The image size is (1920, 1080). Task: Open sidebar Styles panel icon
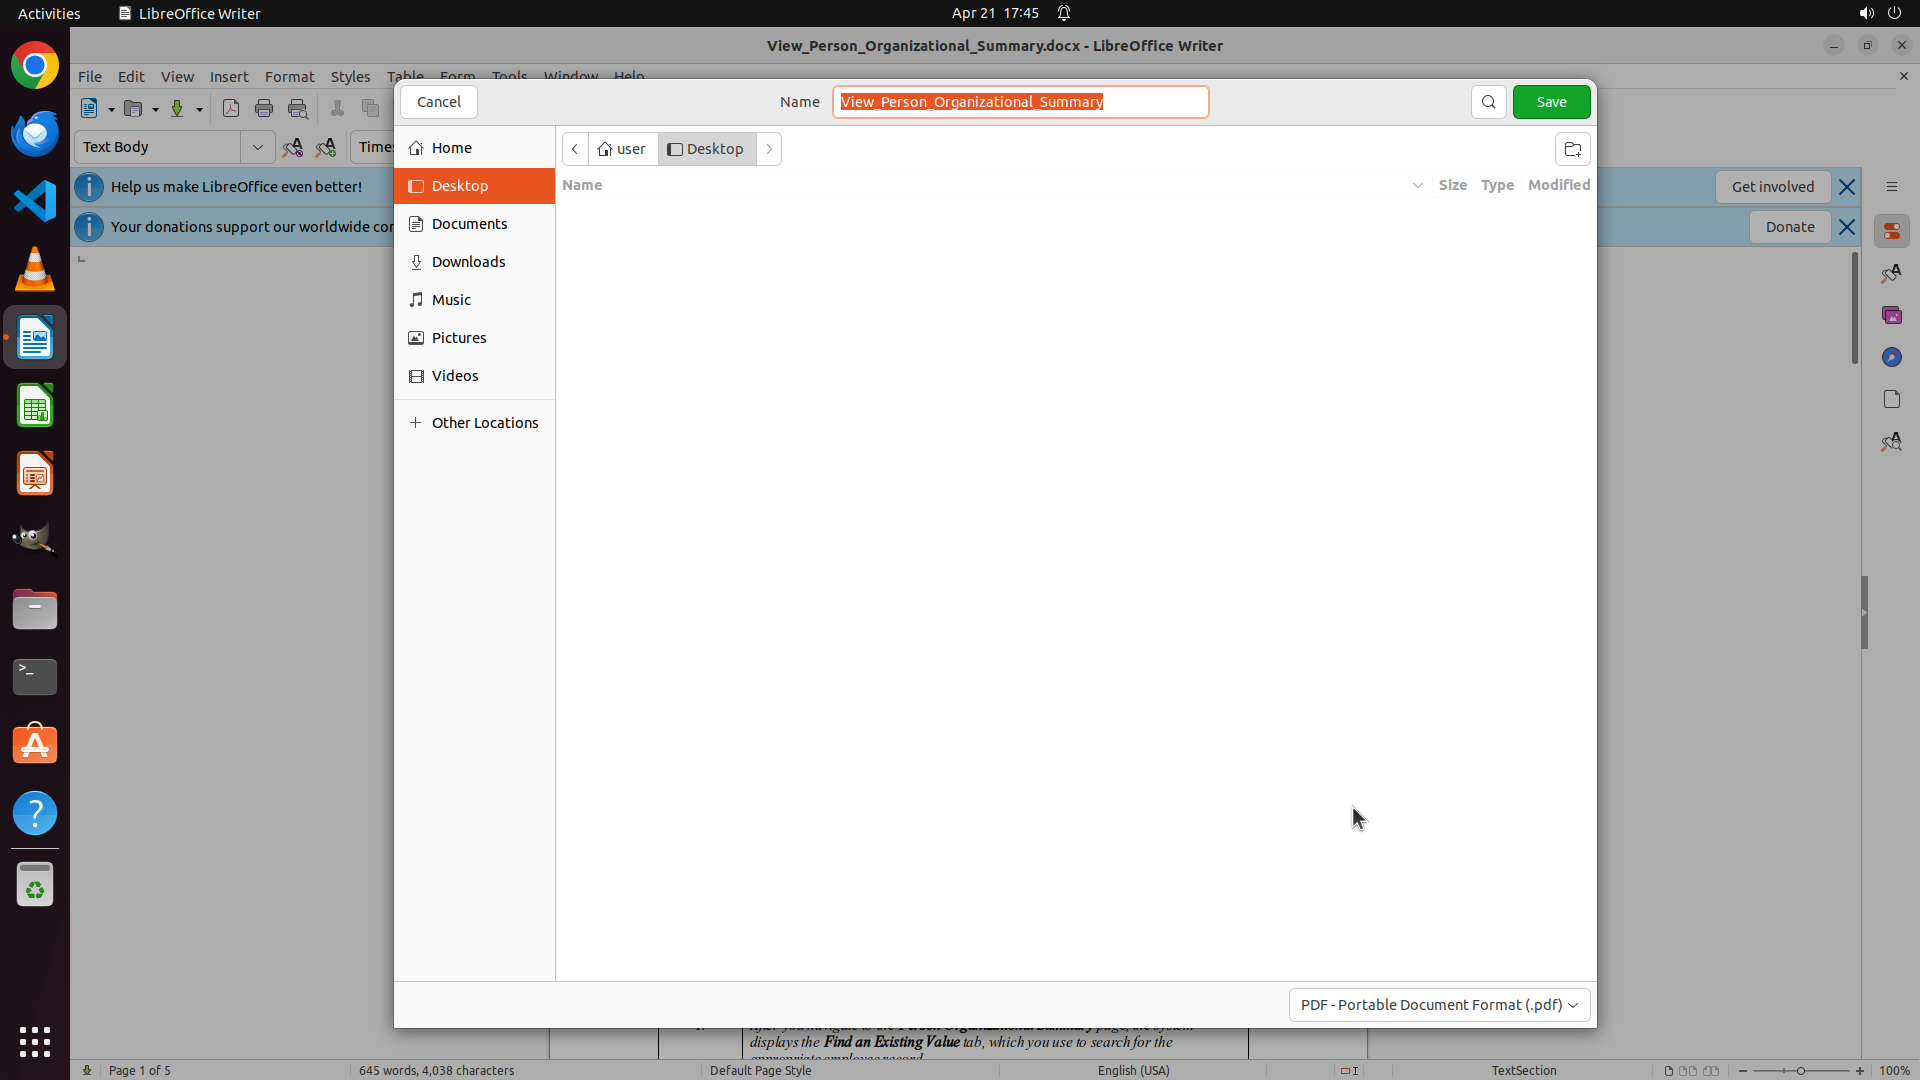pos(1891,273)
